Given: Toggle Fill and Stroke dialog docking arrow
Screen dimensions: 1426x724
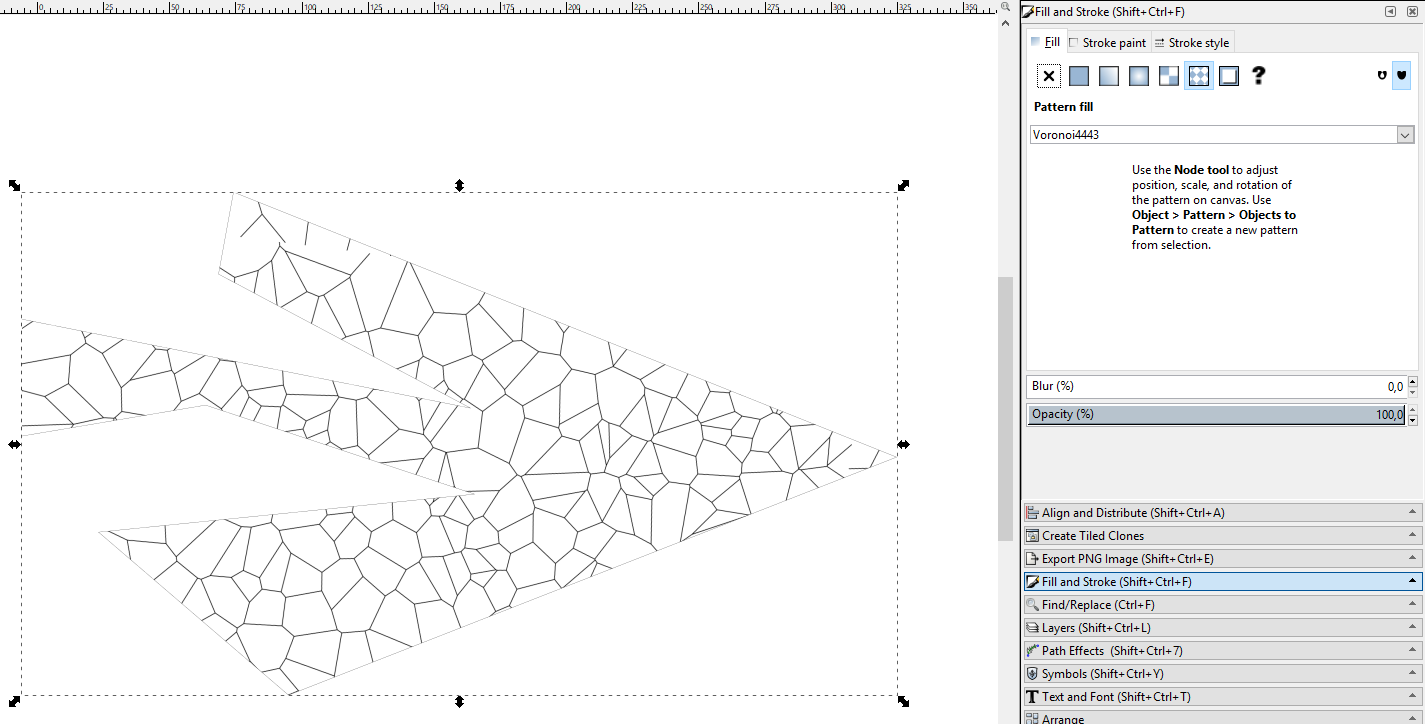Looking at the screenshot, I should coord(1389,11).
